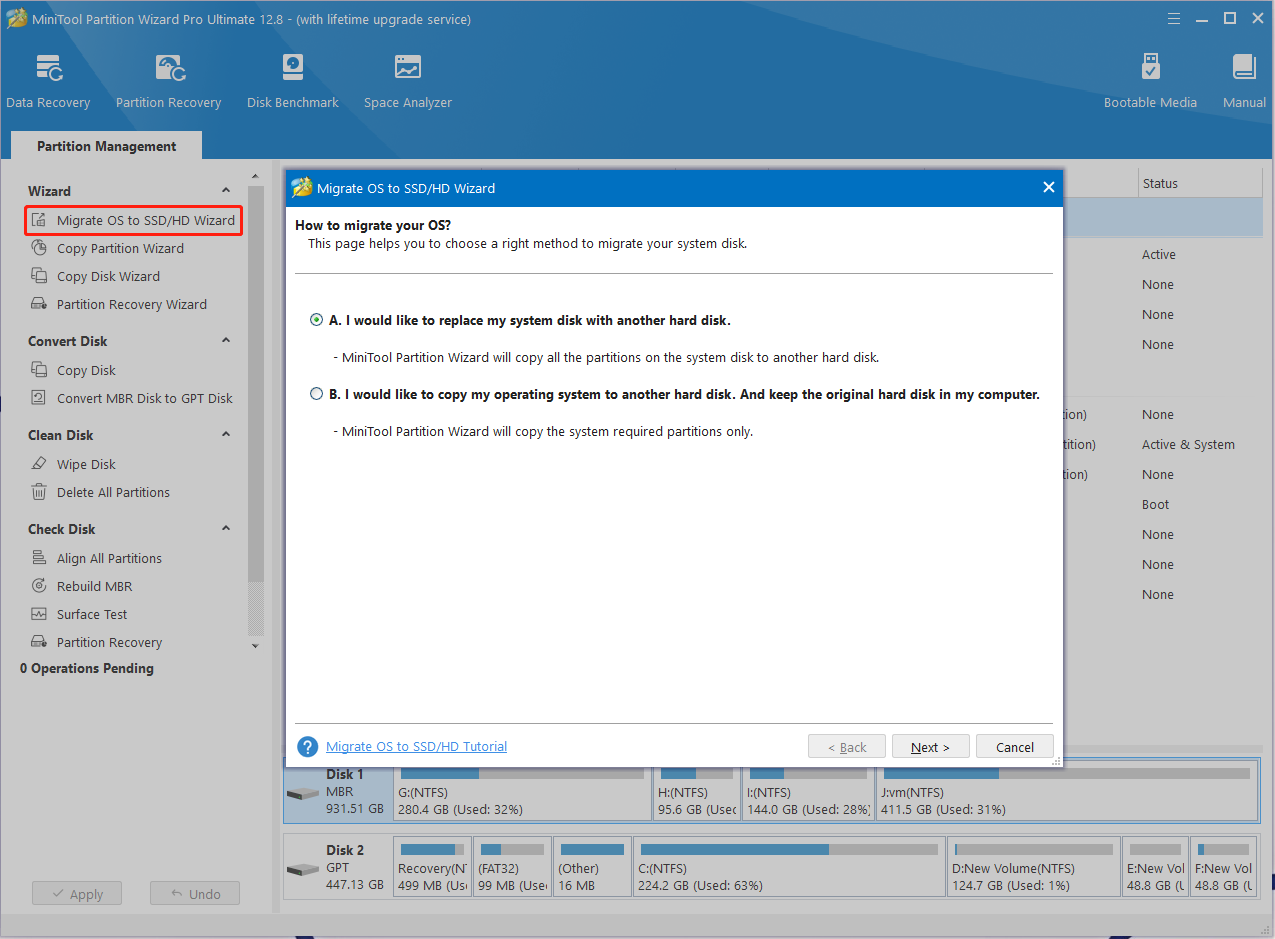Collapse the Convert Disk section
Viewport: 1275px width, 939px height.
pyautogui.click(x=226, y=340)
